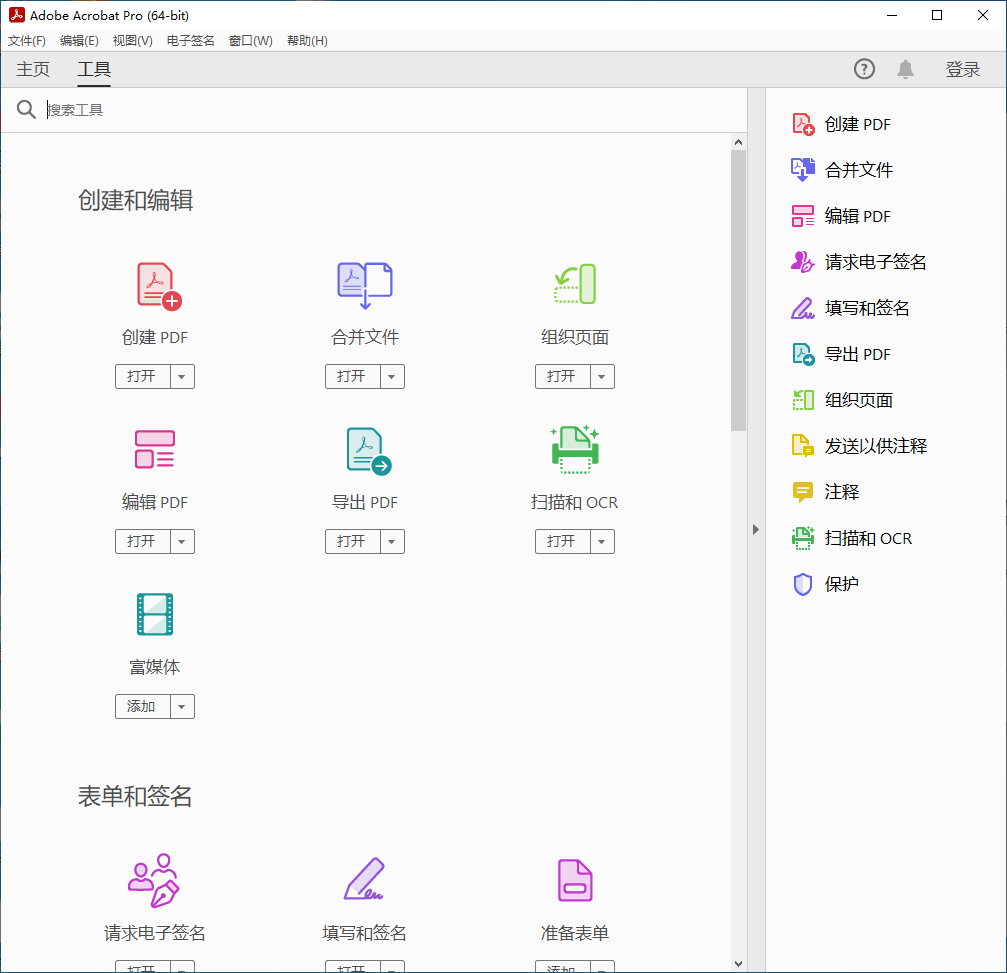1007x973 pixels.
Task: Open the 电子签名 menu
Action: (189, 40)
